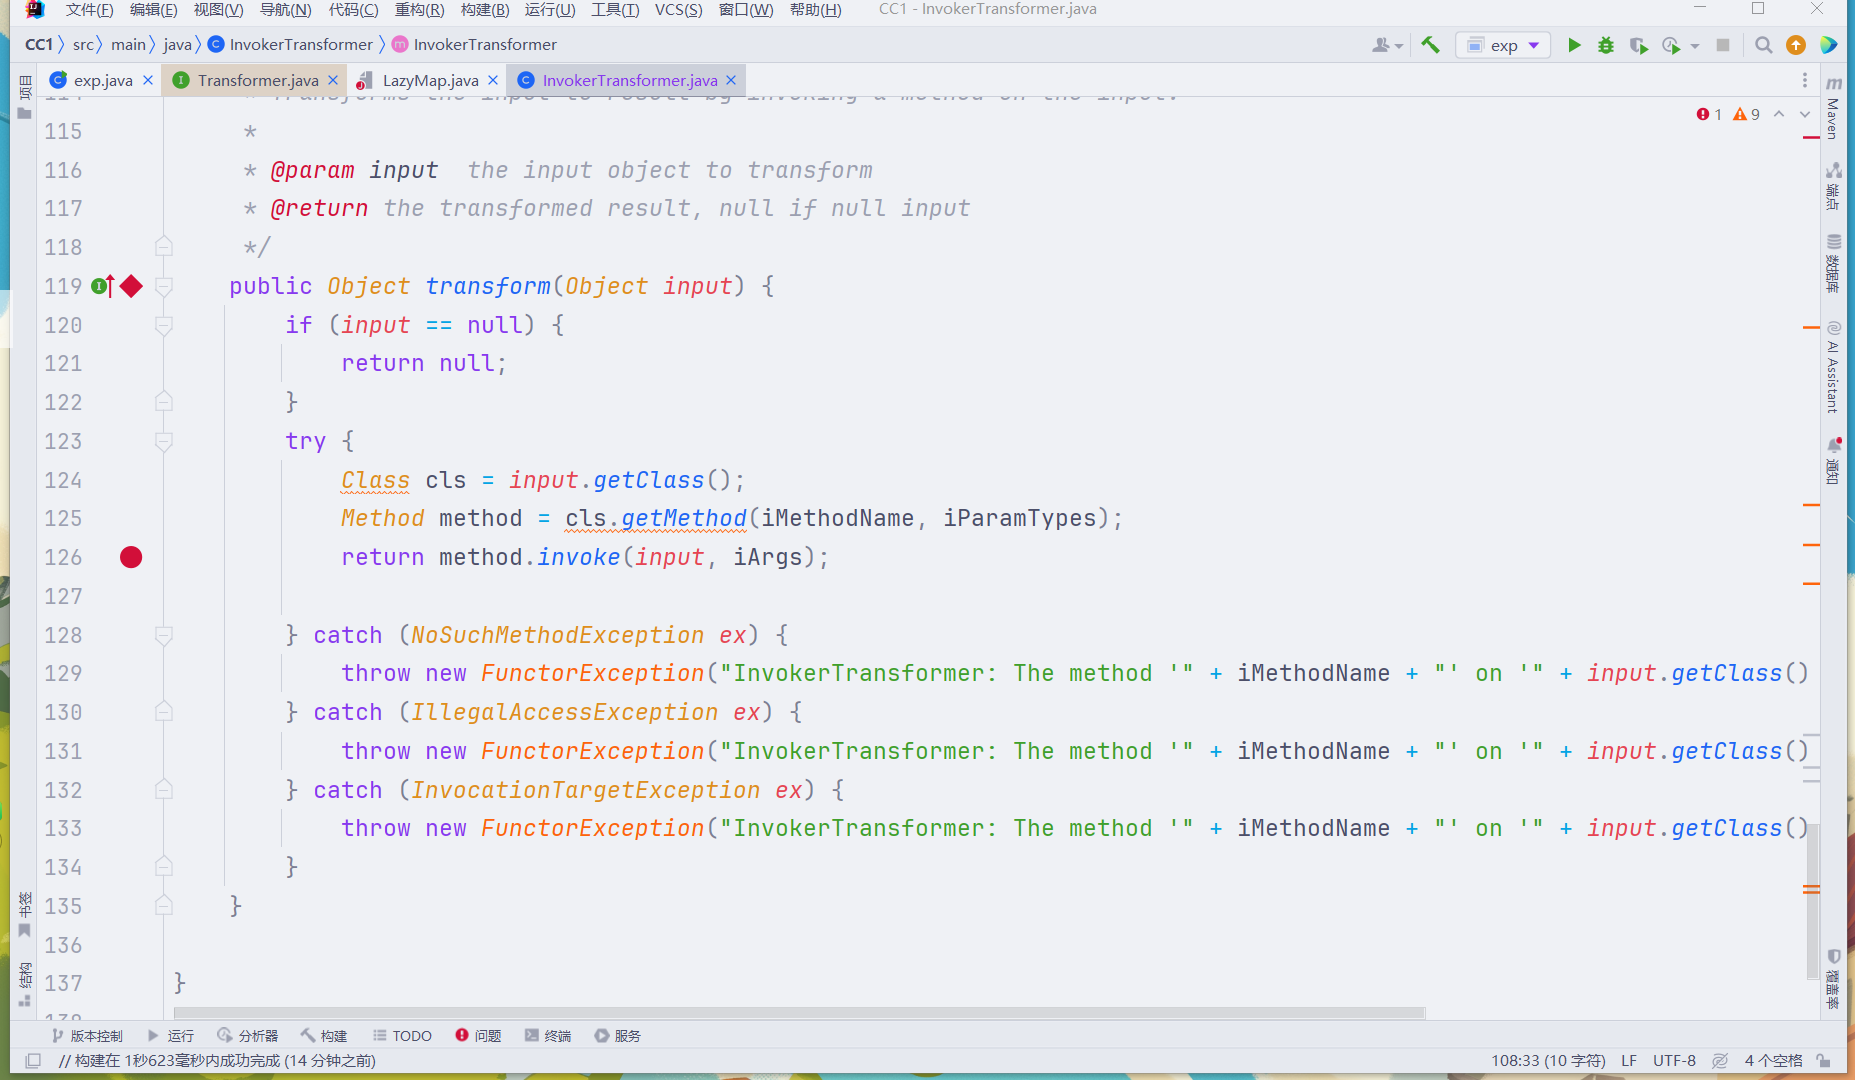Open the profiler options dropdown arrow
This screenshot has height=1080, width=1855.
pyautogui.click(x=1693, y=44)
